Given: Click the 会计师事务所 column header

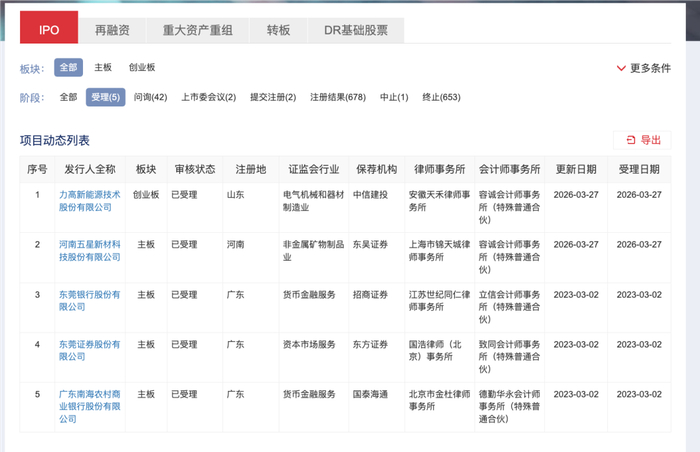Looking at the screenshot, I should tap(509, 169).
